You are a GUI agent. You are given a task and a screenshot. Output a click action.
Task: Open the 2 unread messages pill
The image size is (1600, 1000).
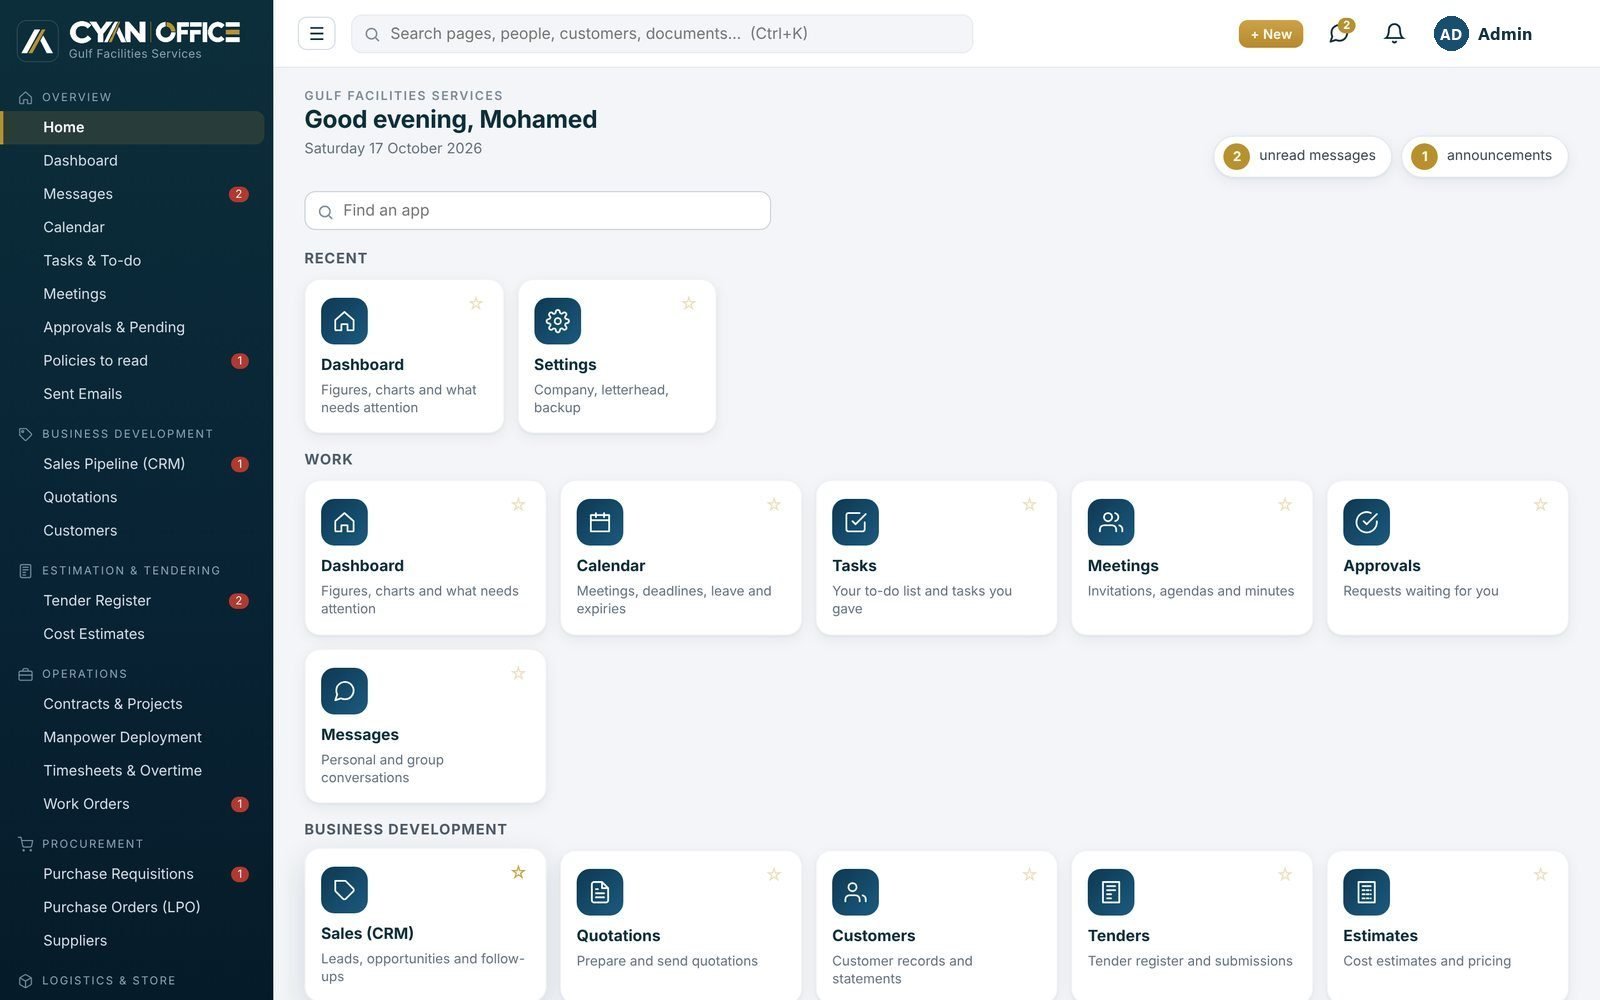[1302, 156]
